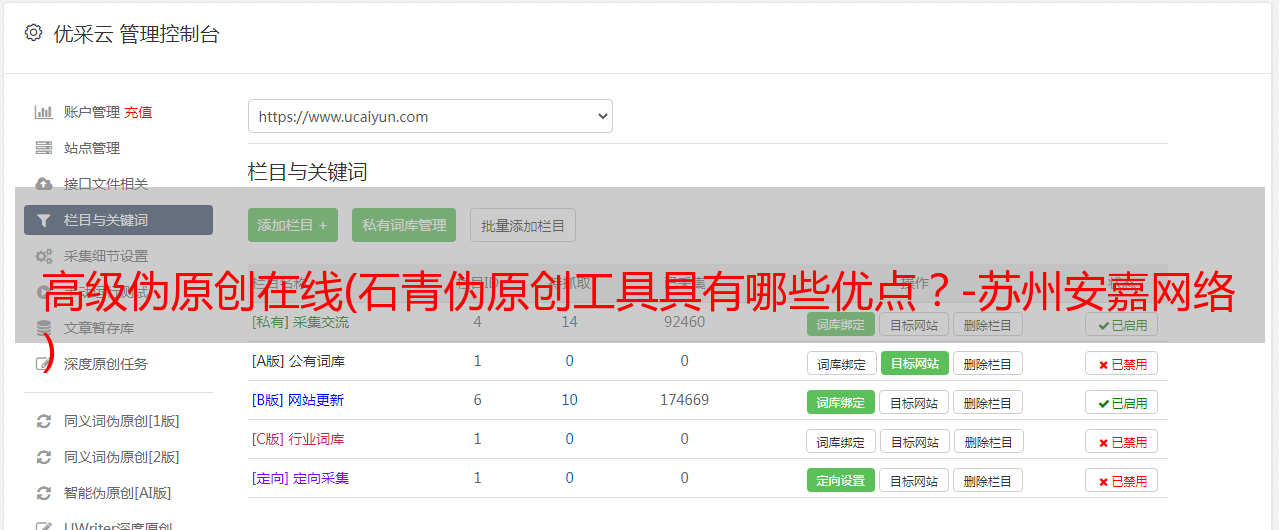Click the 174669 count in 网站更新 row
The image size is (1279, 530).
coord(684,400)
